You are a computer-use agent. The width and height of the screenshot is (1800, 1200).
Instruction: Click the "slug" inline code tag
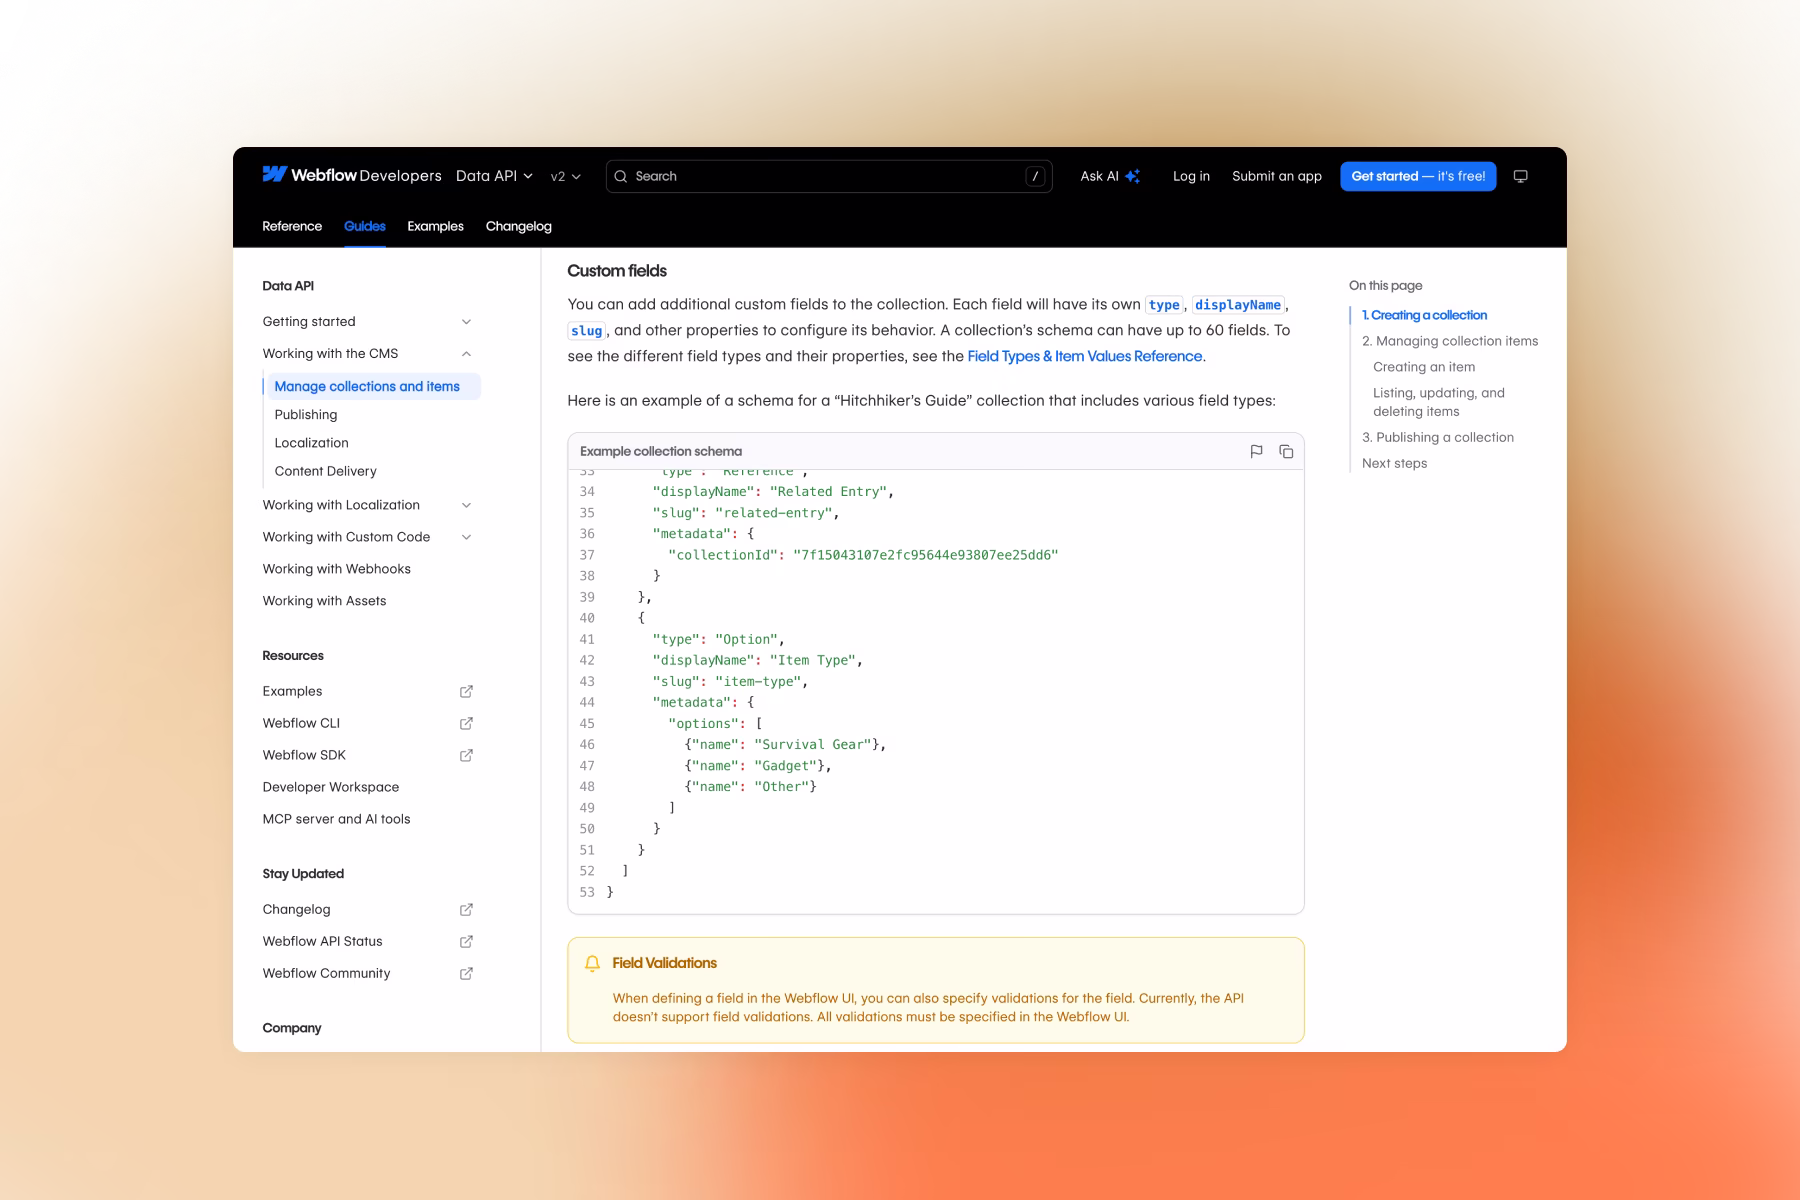click(x=586, y=331)
